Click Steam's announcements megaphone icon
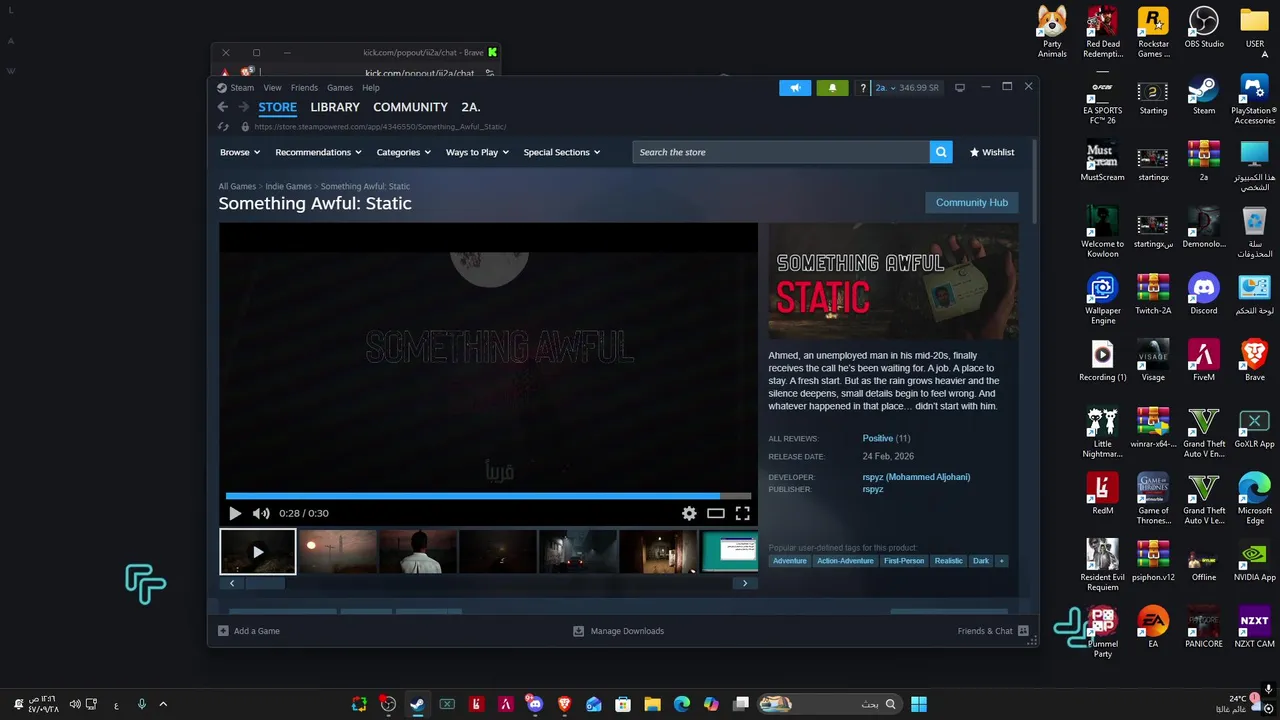This screenshot has width=1280, height=720. (x=795, y=88)
